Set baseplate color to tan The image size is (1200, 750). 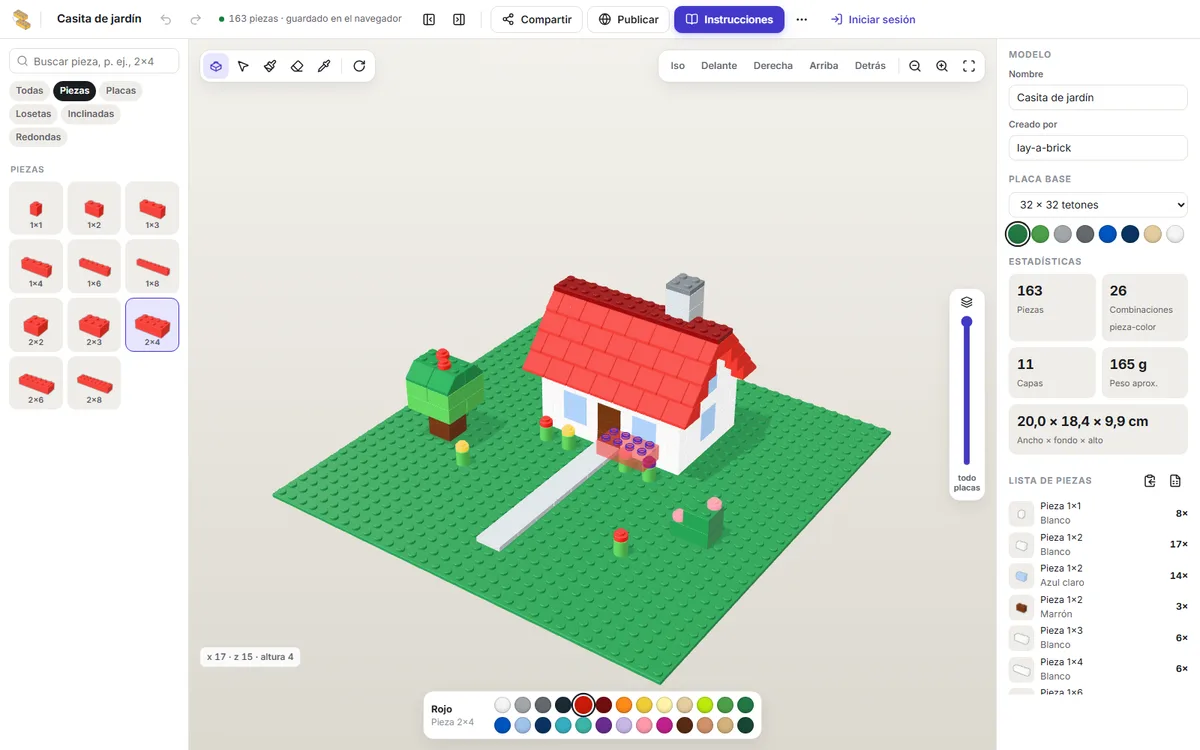tap(1153, 234)
